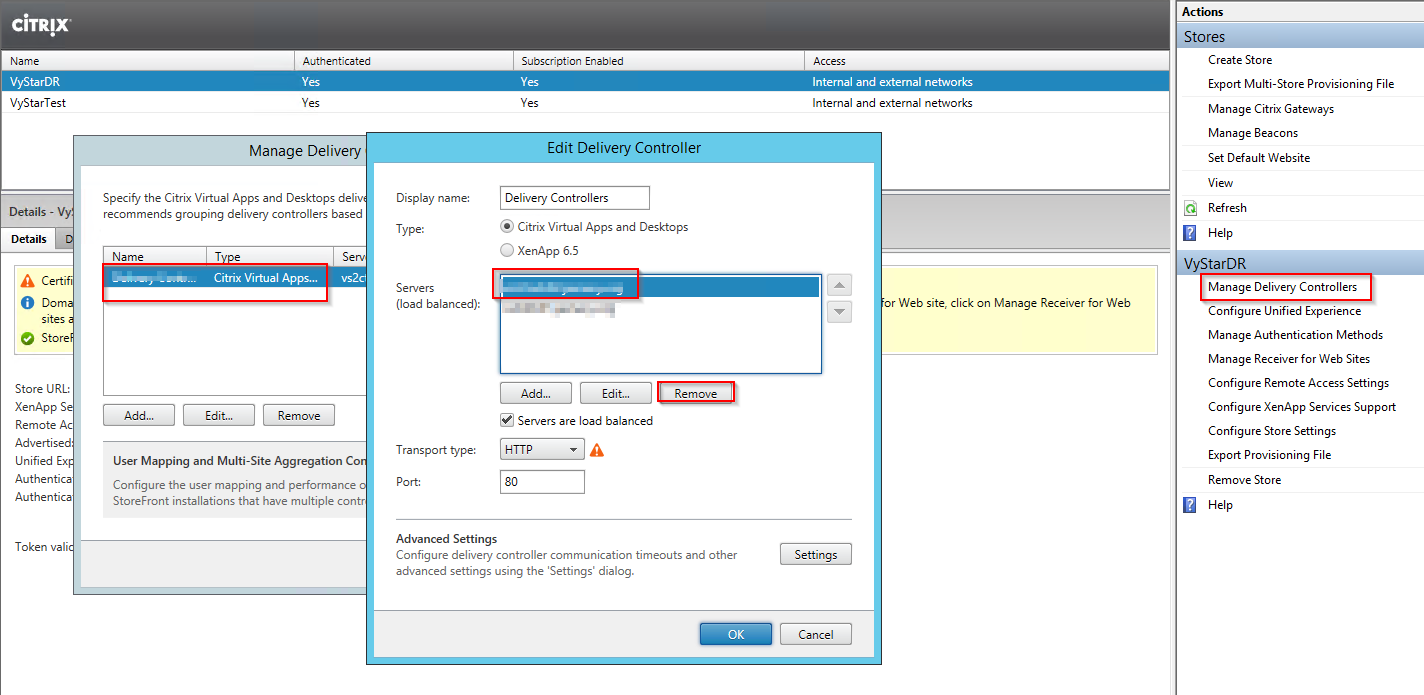Click Remove under the Servers list
Image resolution: width=1424 pixels, height=695 pixels.
click(696, 393)
